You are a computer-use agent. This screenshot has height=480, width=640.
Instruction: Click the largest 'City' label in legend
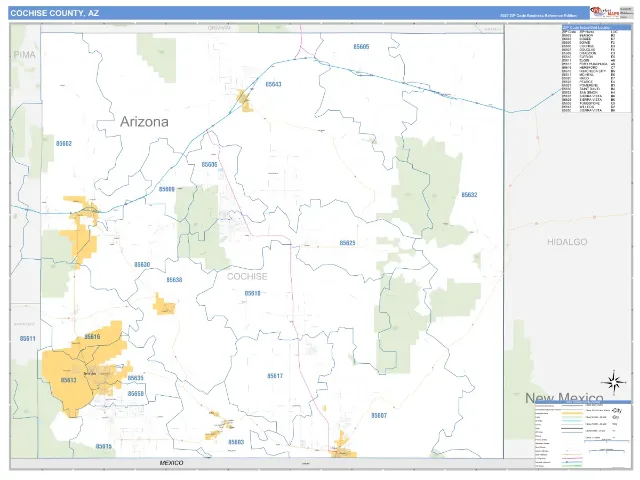click(x=617, y=411)
